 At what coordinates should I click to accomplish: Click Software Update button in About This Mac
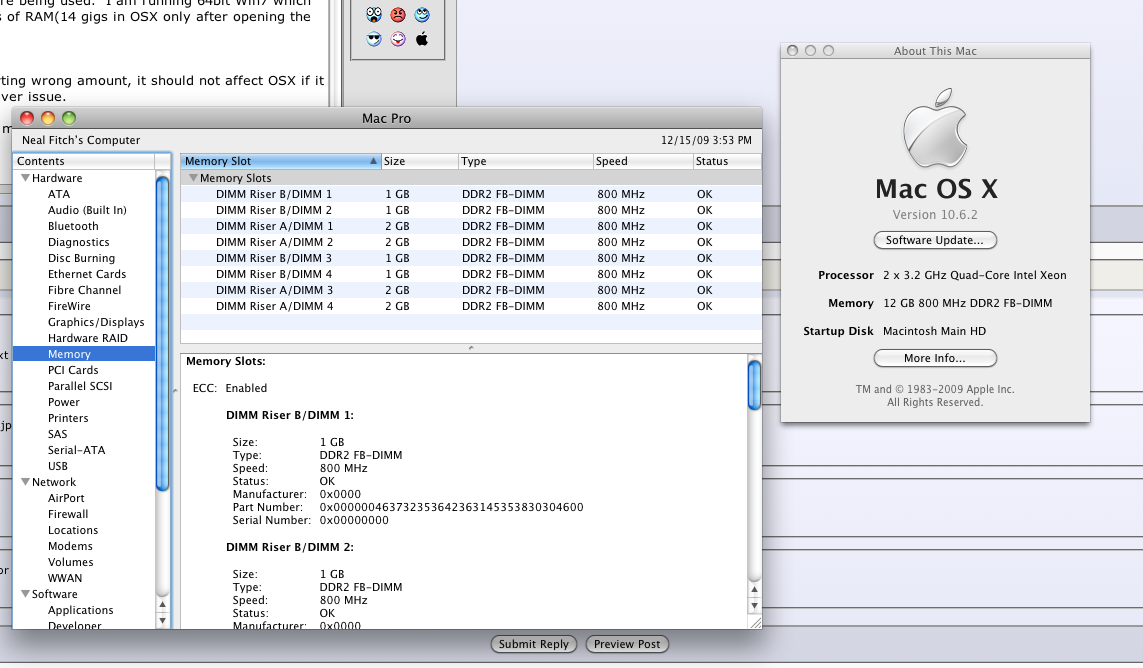point(935,240)
